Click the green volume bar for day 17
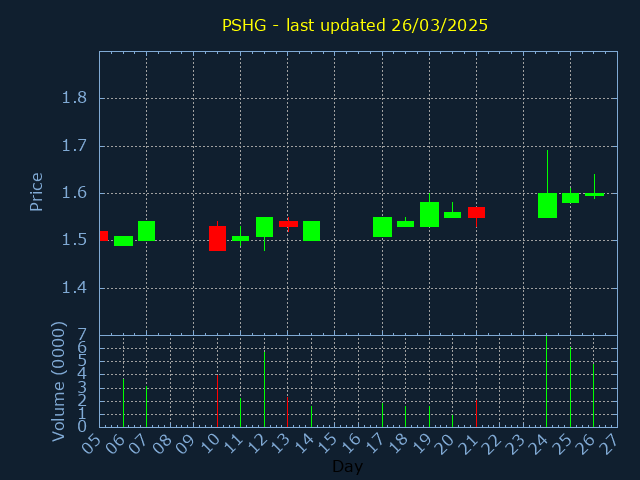 tap(382, 415)
